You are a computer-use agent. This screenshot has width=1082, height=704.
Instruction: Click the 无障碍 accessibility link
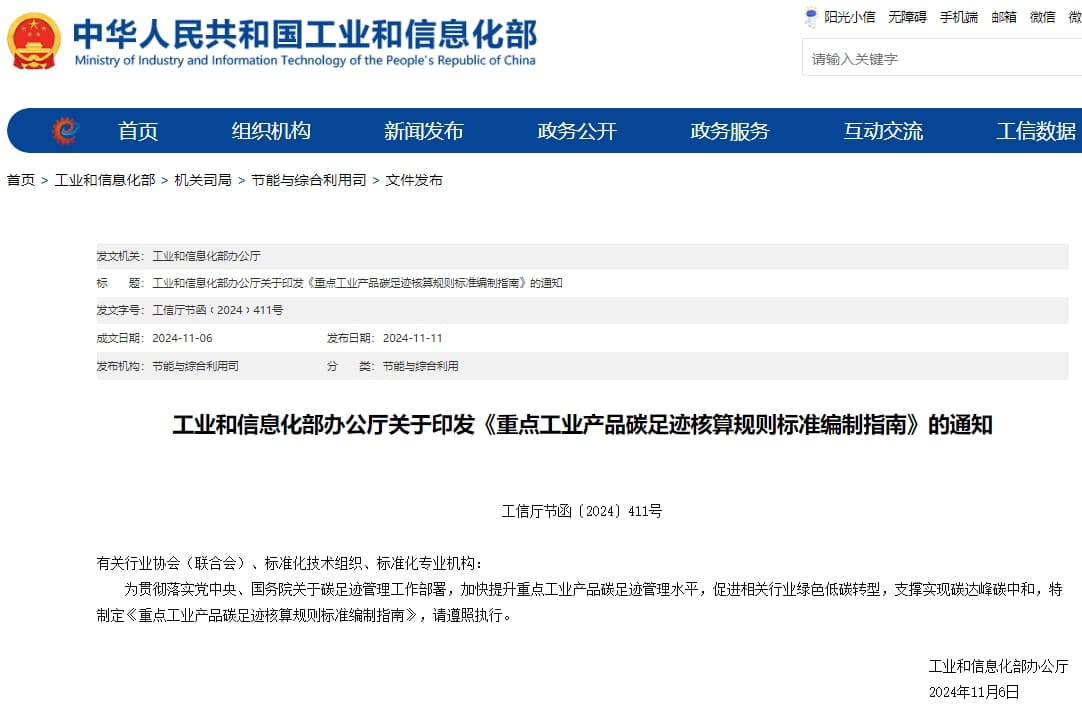[907, 17]
